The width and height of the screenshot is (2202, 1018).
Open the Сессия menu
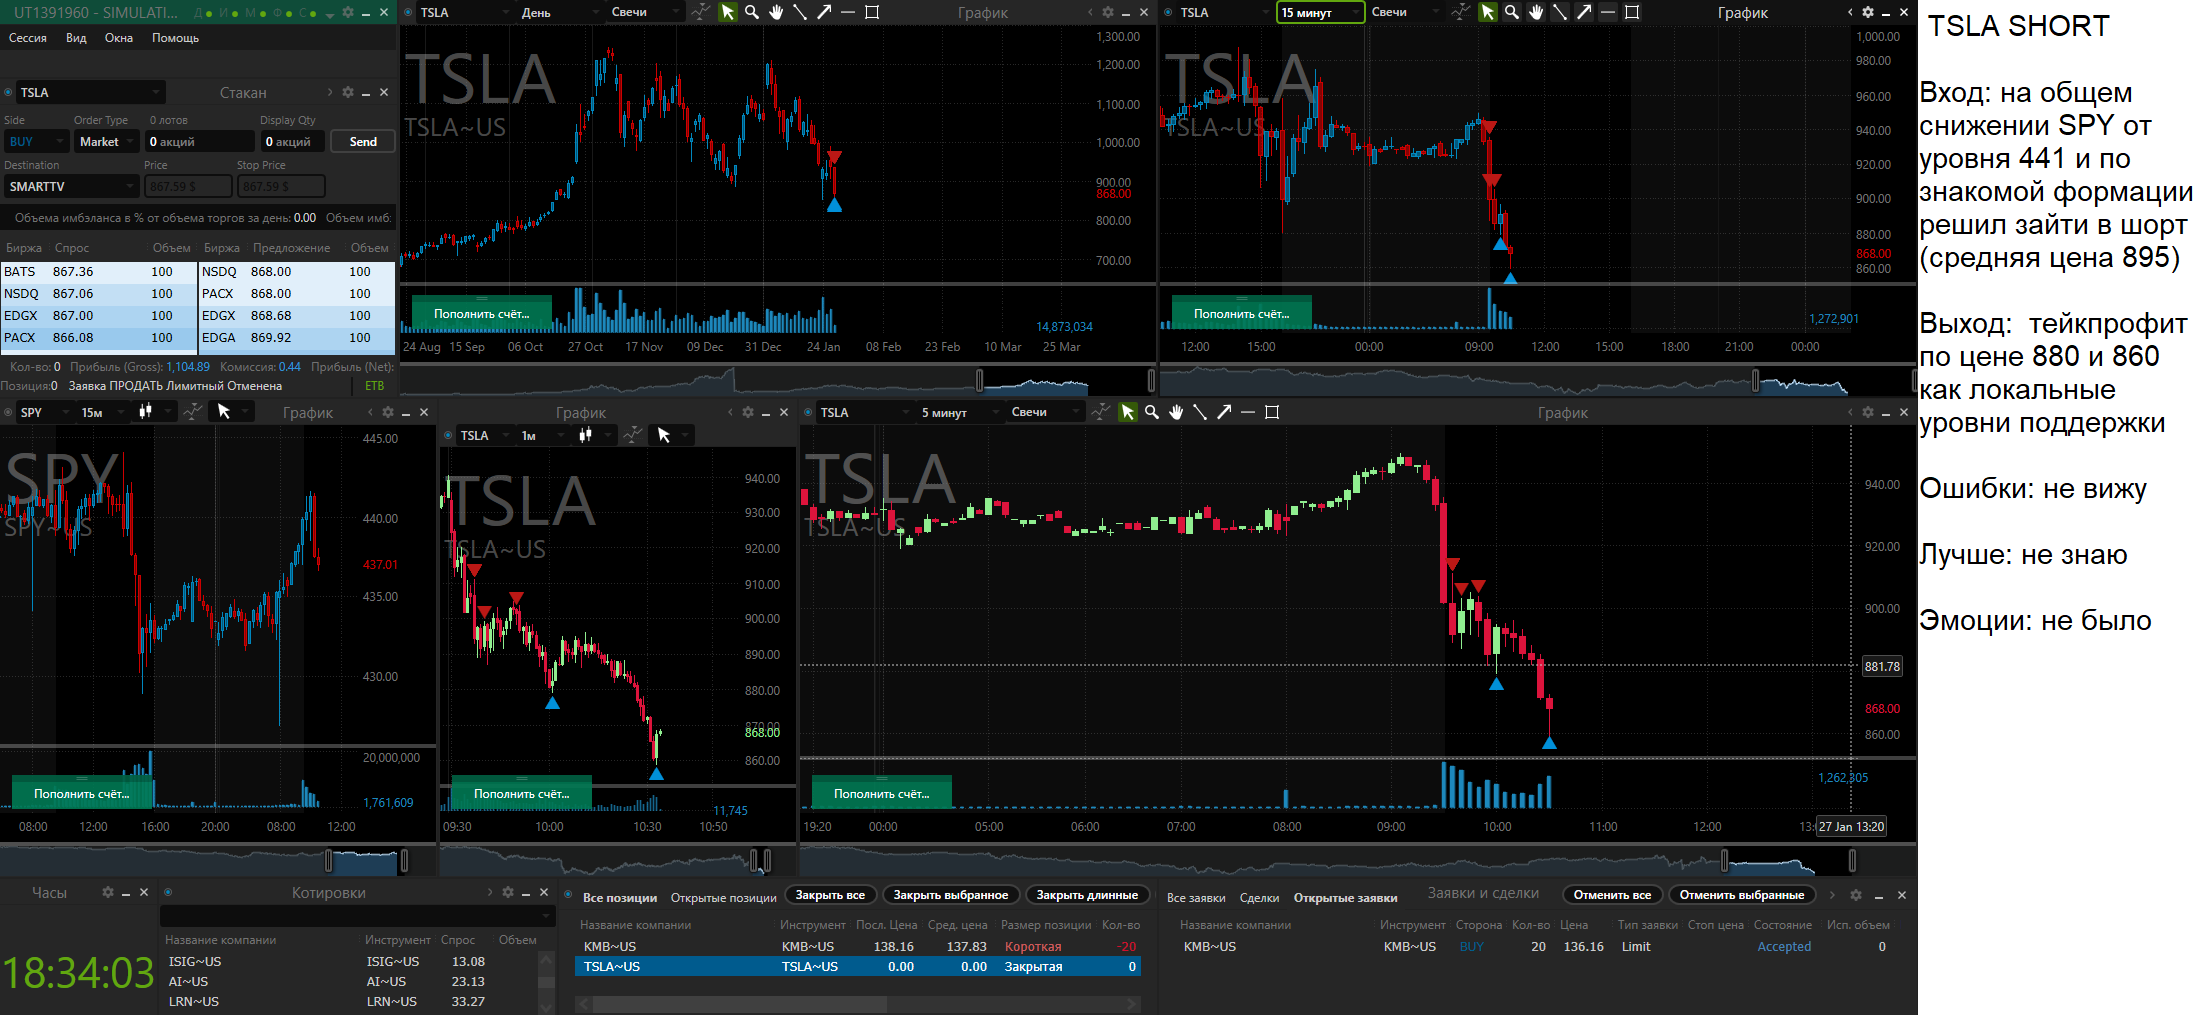28,38
